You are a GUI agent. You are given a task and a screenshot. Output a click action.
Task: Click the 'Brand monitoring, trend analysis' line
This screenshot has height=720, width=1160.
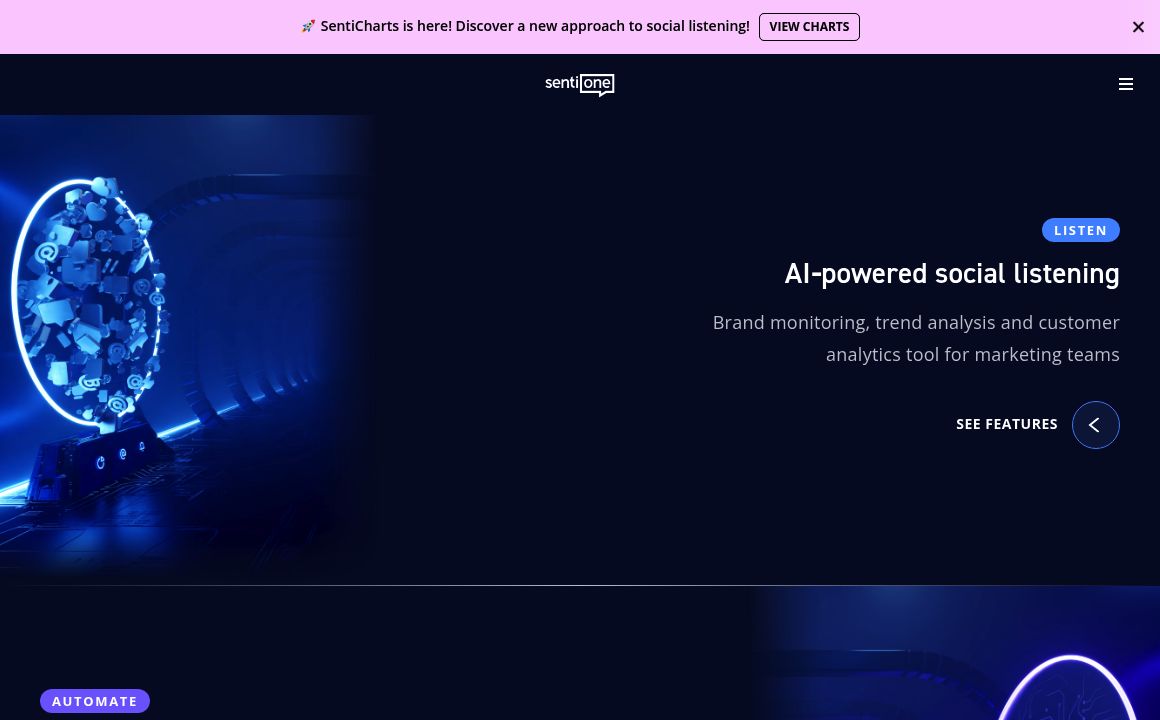click(x=915, y=322)
